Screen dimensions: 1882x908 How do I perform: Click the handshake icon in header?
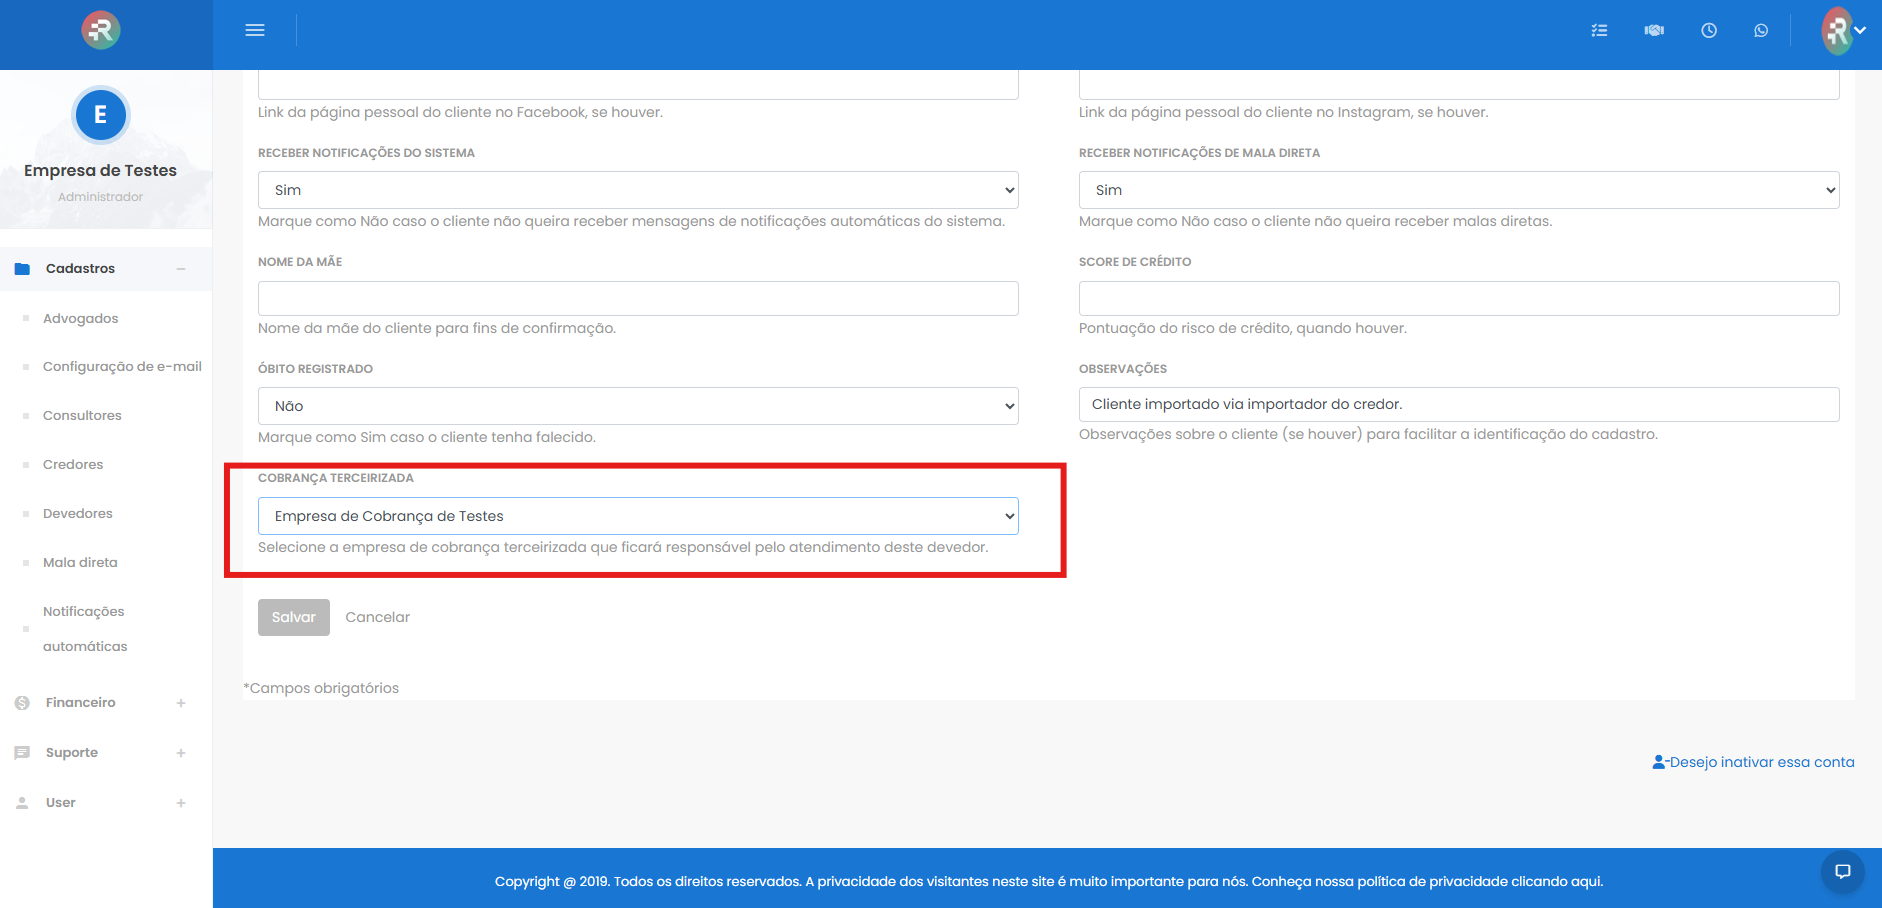1654,30
